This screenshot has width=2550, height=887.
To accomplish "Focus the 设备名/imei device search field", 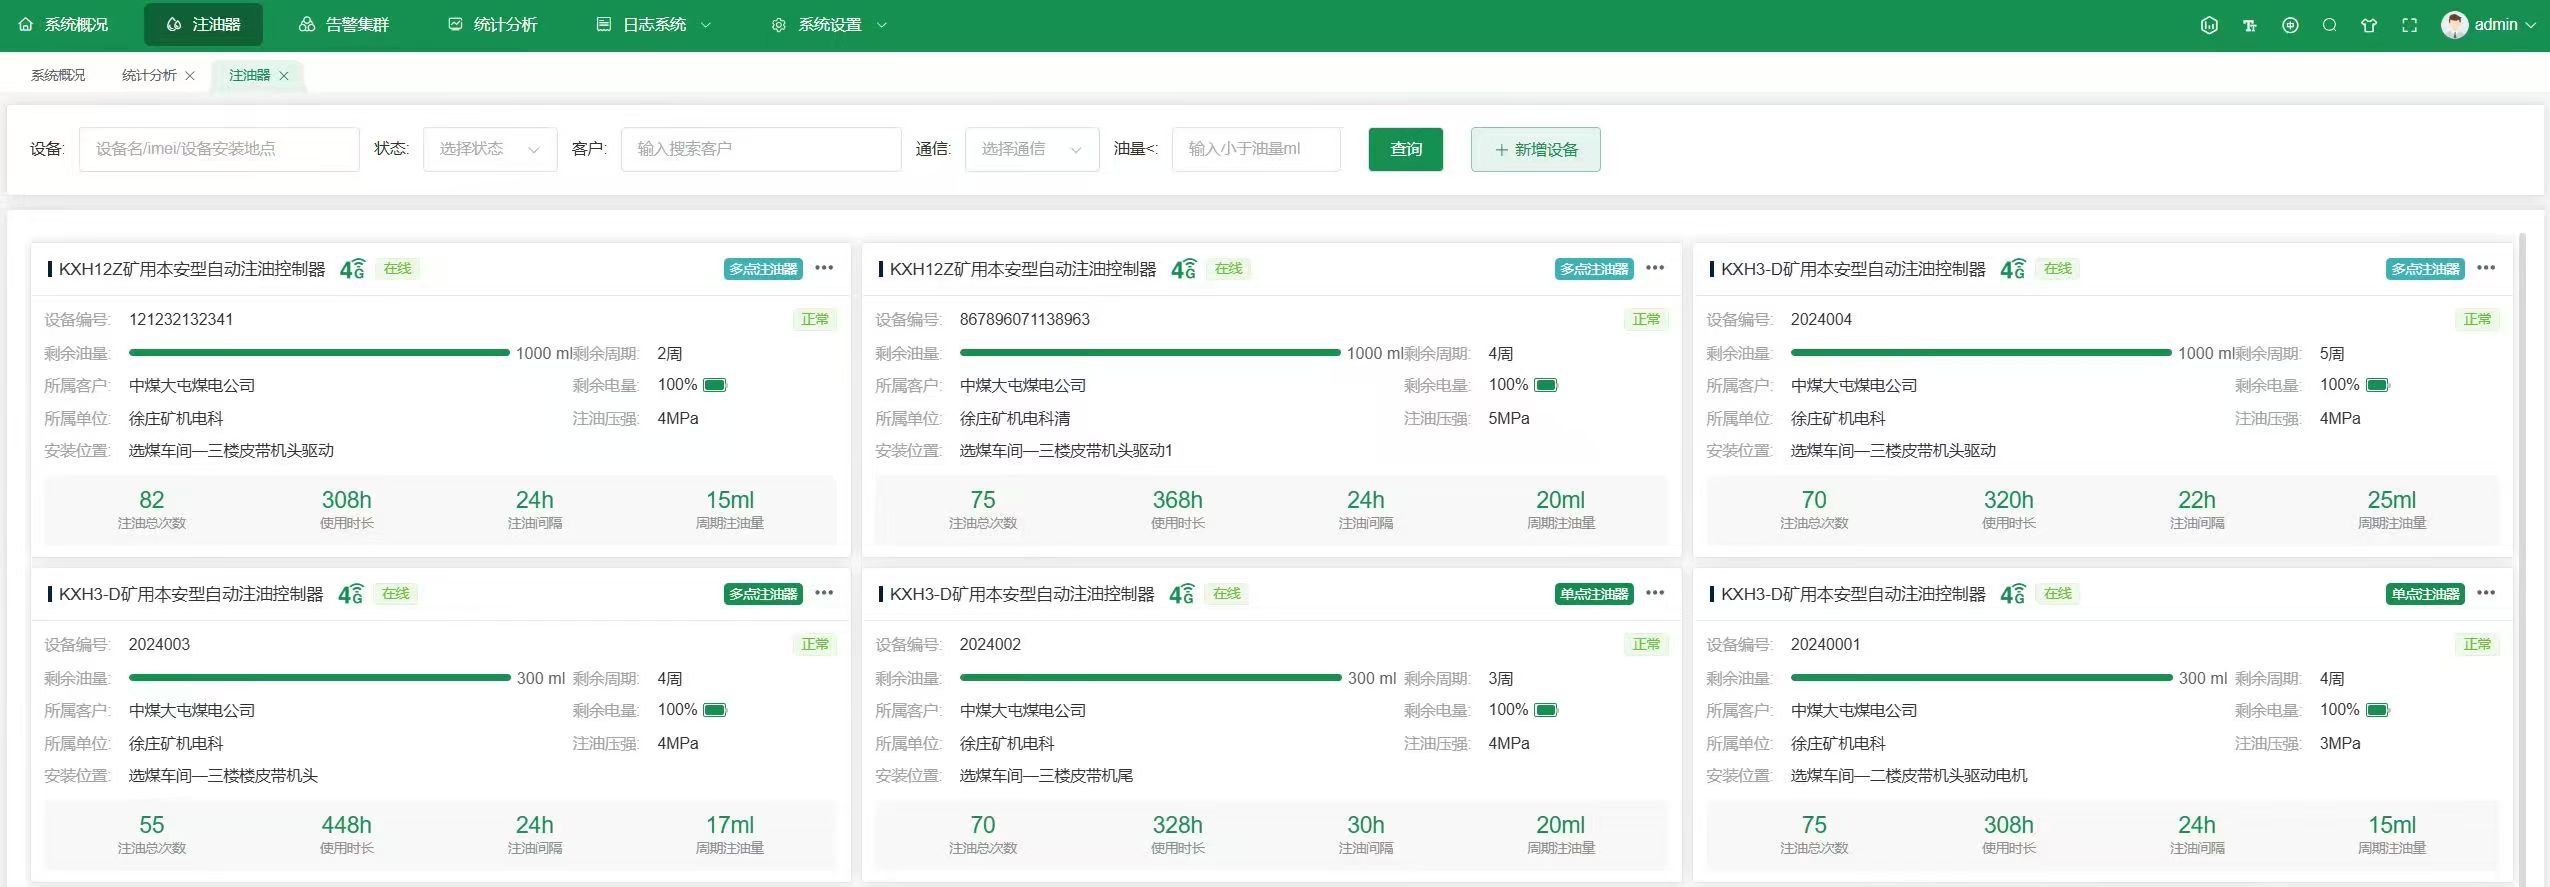I will (219, 149).
